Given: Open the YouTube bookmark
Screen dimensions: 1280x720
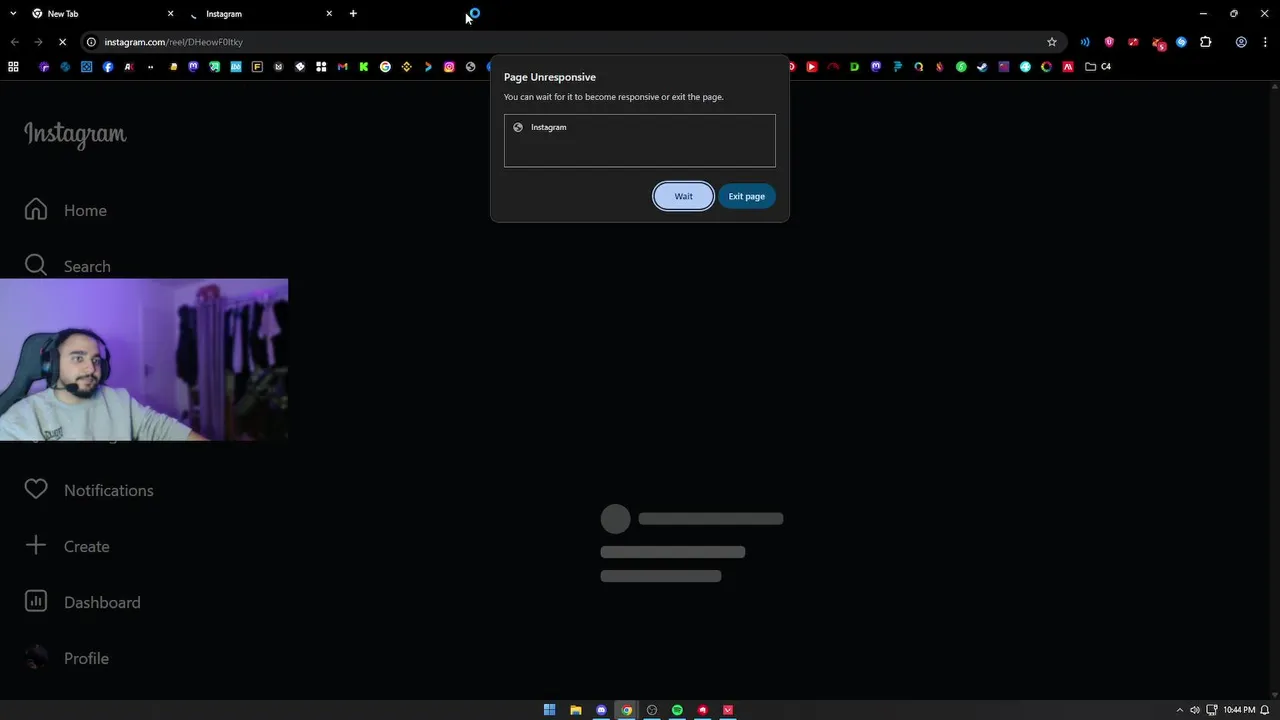Looking at the screenshot, I should [x=812, y=67].
